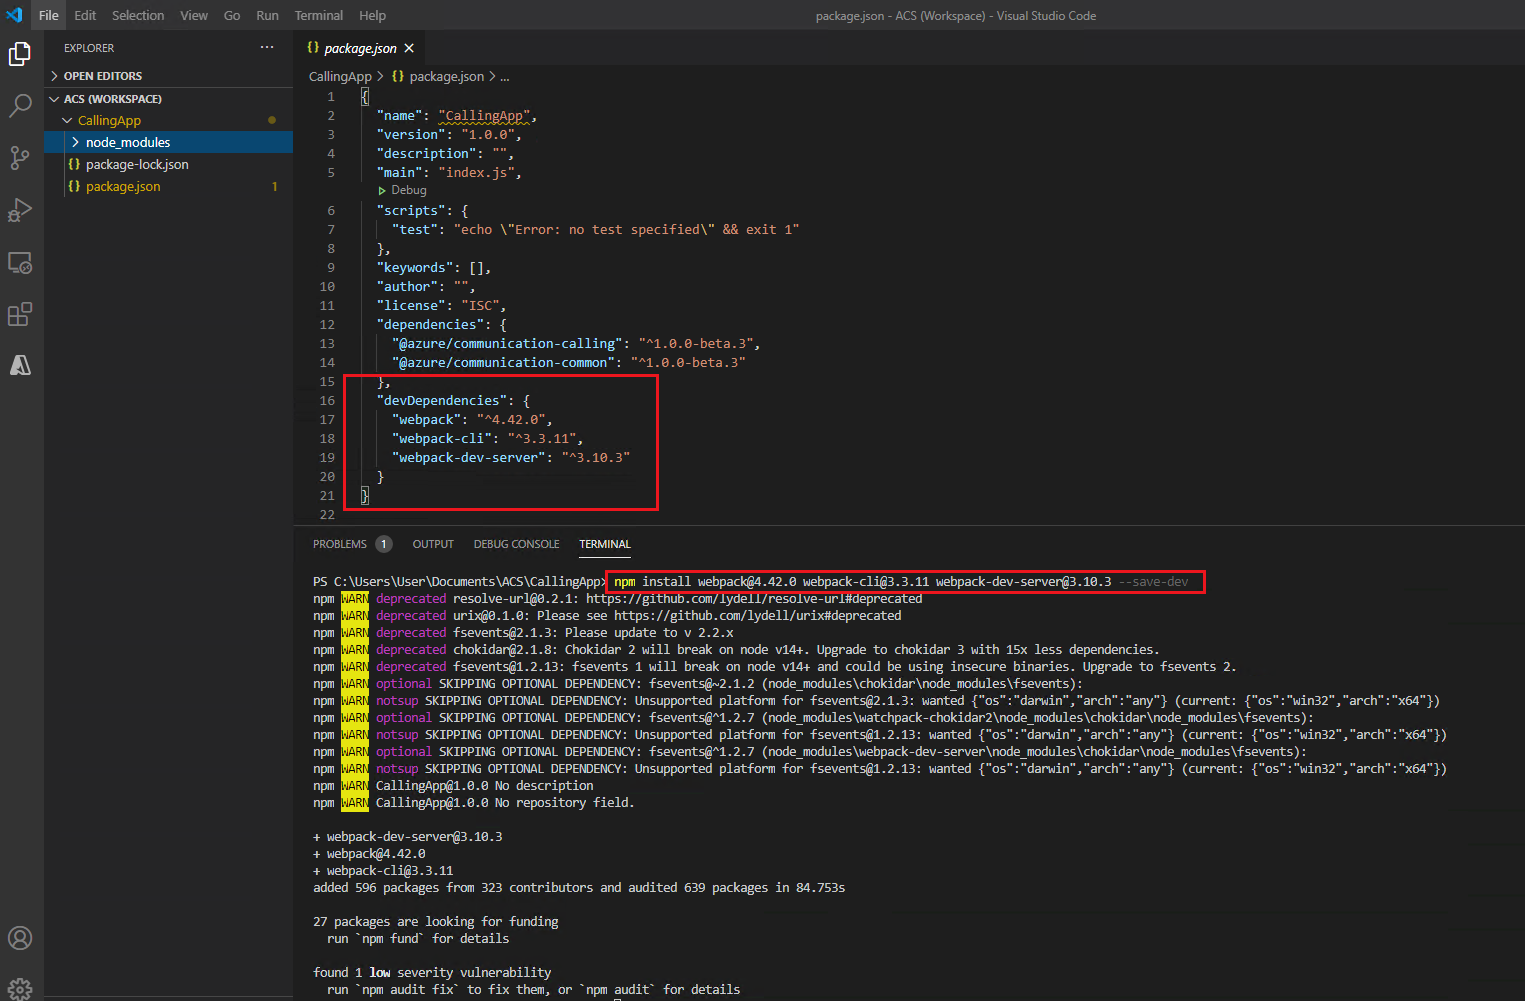
Task: Open the Accounts icon in activity bar
Action: tap(20, 938)
